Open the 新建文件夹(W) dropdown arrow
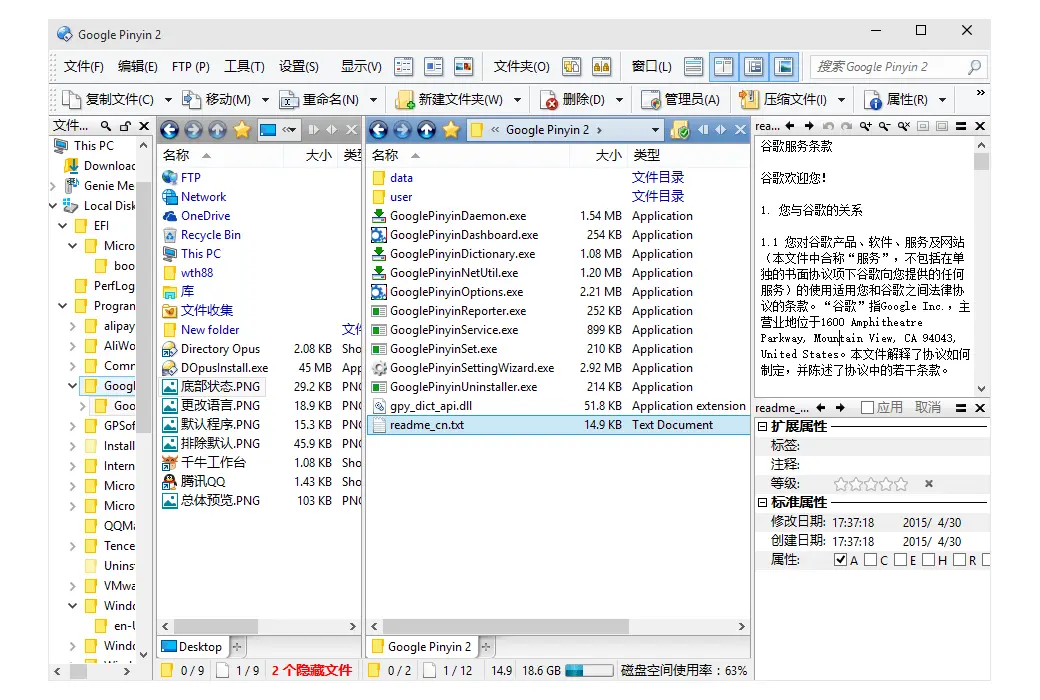This screenshot has height=700, width=1040. click(x=517, y=100)
